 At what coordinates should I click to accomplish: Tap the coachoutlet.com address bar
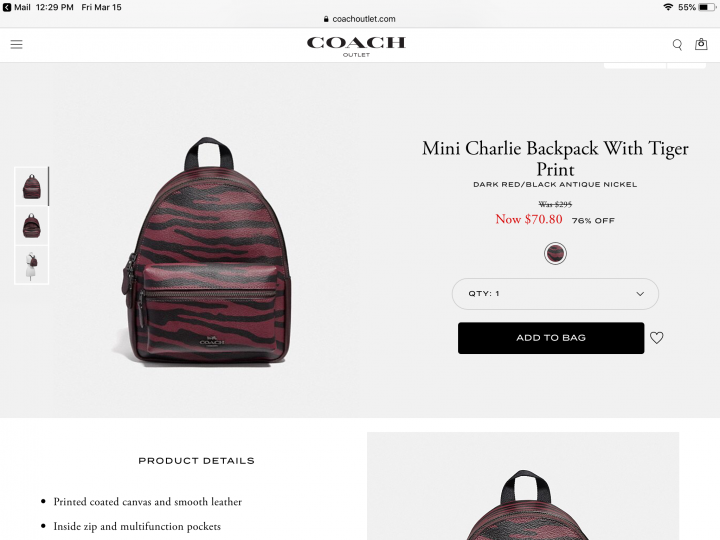[x=360, y=19]
